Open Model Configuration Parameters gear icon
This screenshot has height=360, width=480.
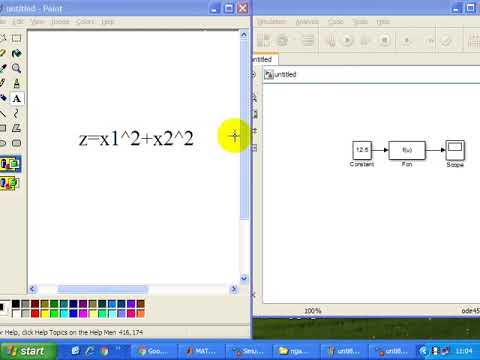pos(283,41)
